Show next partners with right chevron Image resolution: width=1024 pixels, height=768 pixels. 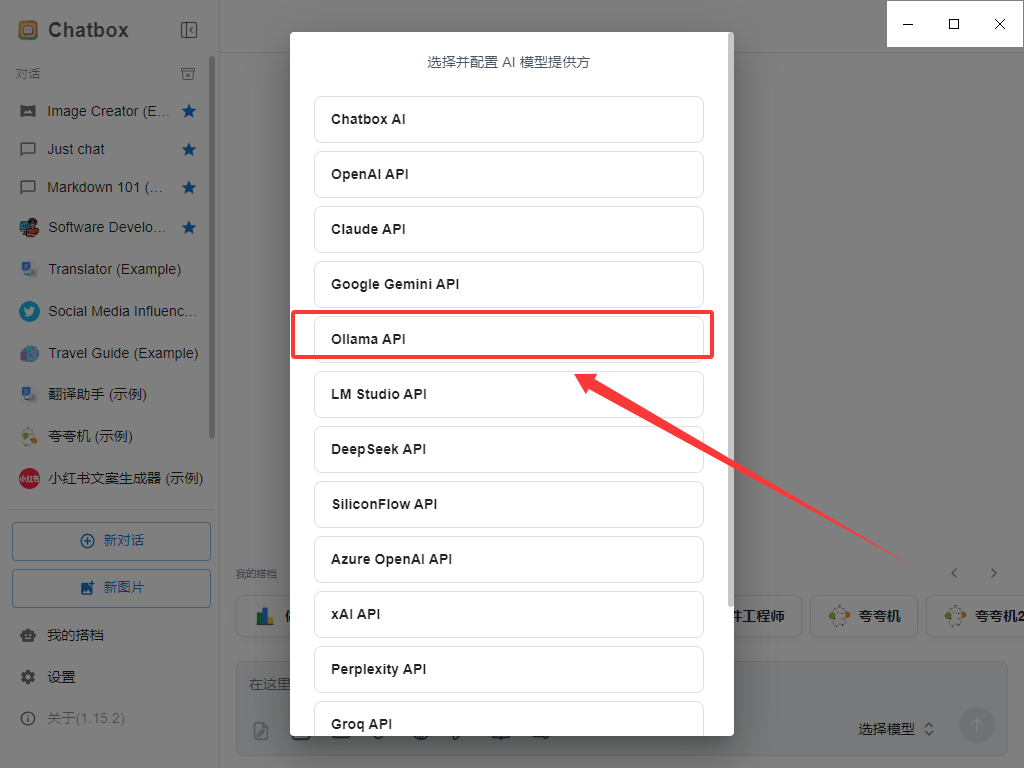point(993,573)
